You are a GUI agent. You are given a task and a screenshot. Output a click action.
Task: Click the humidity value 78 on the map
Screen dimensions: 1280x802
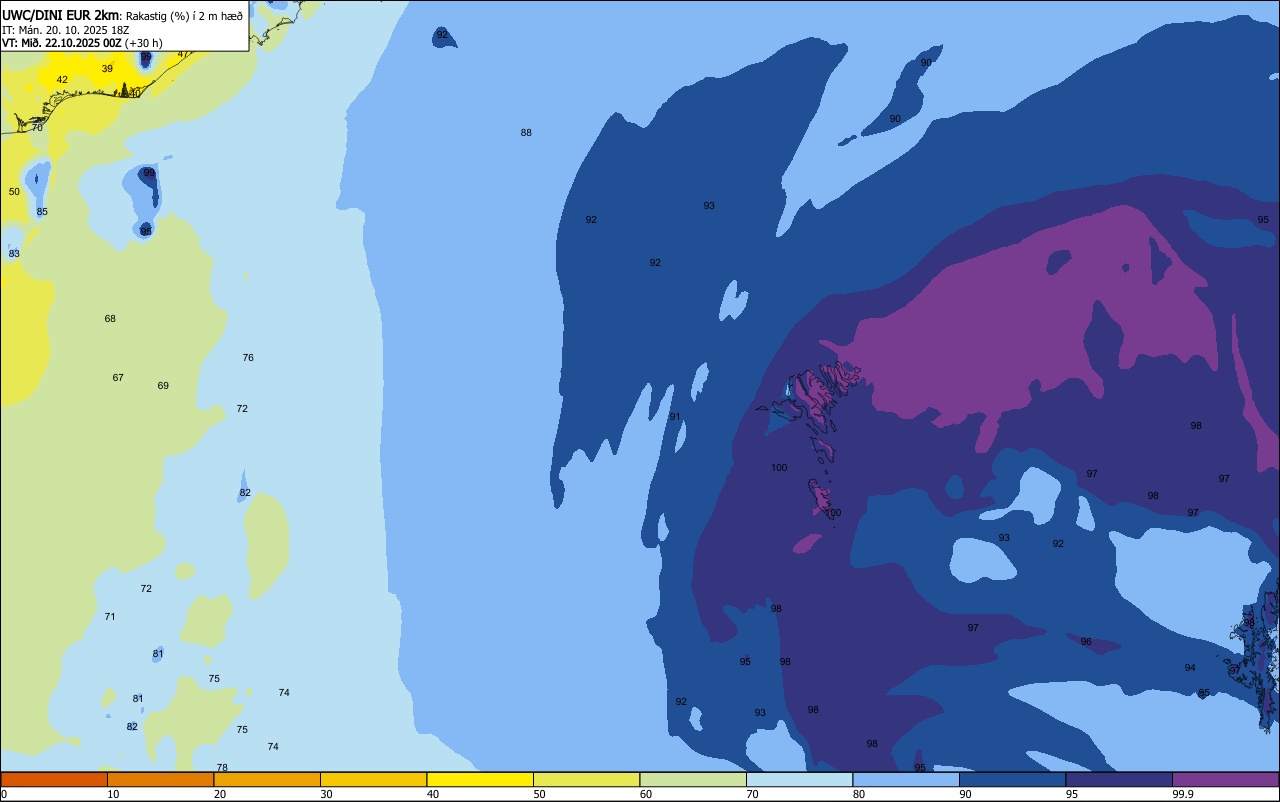click(x=222, y=768)
